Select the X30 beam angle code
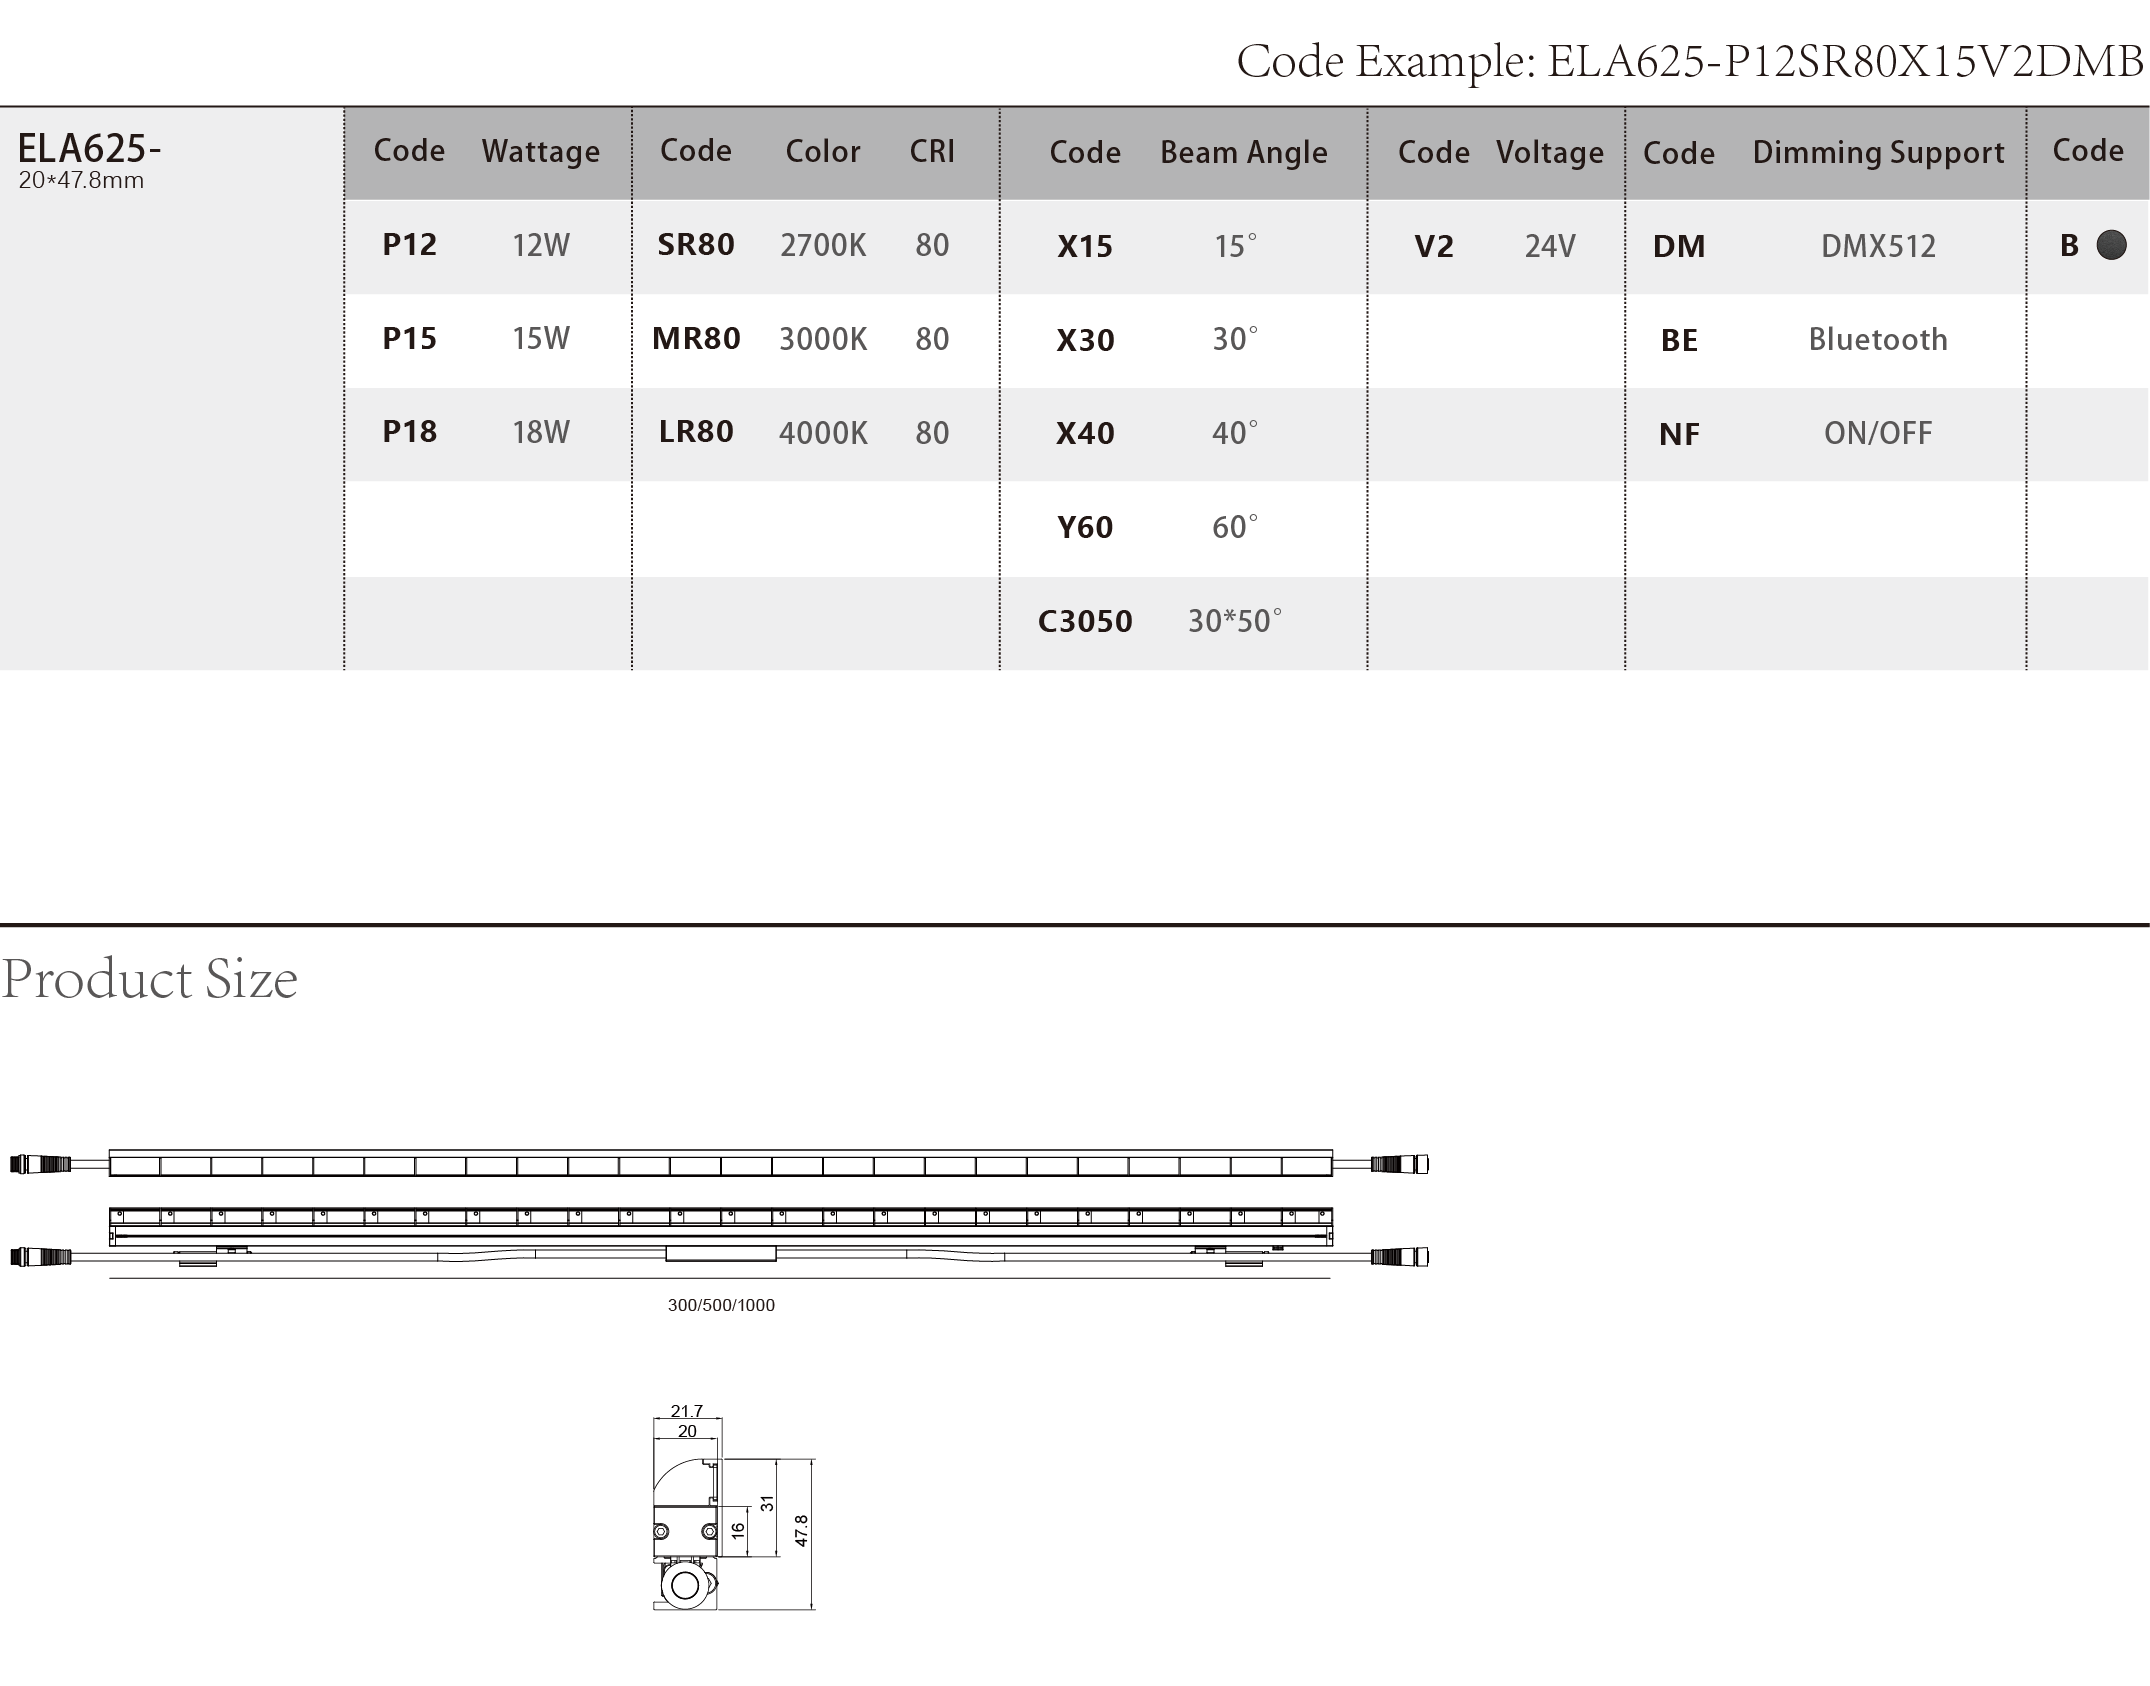Screen dimensions: 2150x1686 (1085, 340)
